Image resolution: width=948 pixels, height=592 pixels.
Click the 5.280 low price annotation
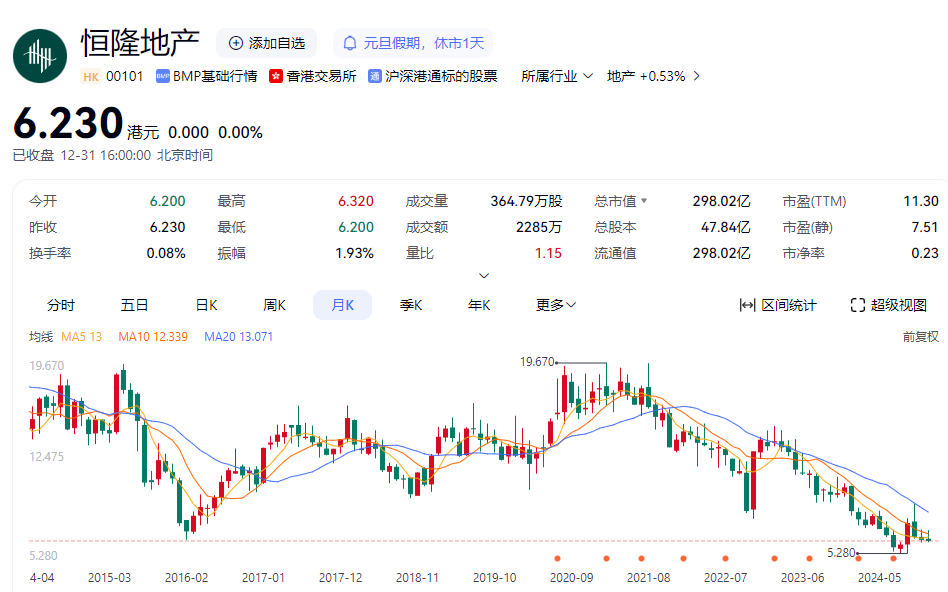tap(841, 553)
